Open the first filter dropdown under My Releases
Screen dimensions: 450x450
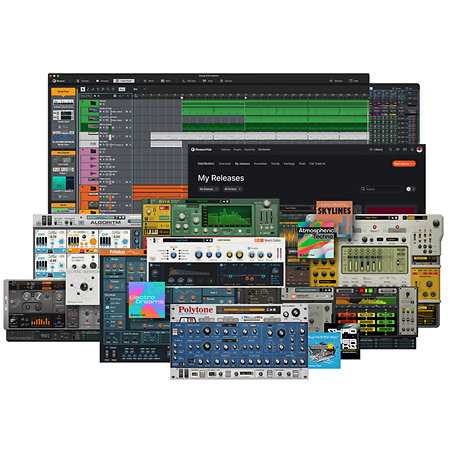(208, 189)
